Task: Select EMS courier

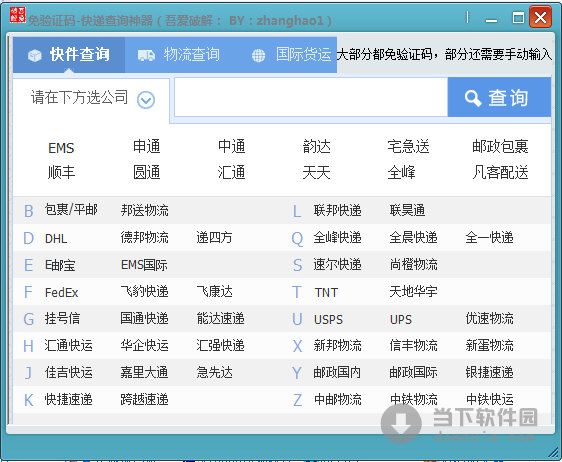Action: (x=61, y=148)
